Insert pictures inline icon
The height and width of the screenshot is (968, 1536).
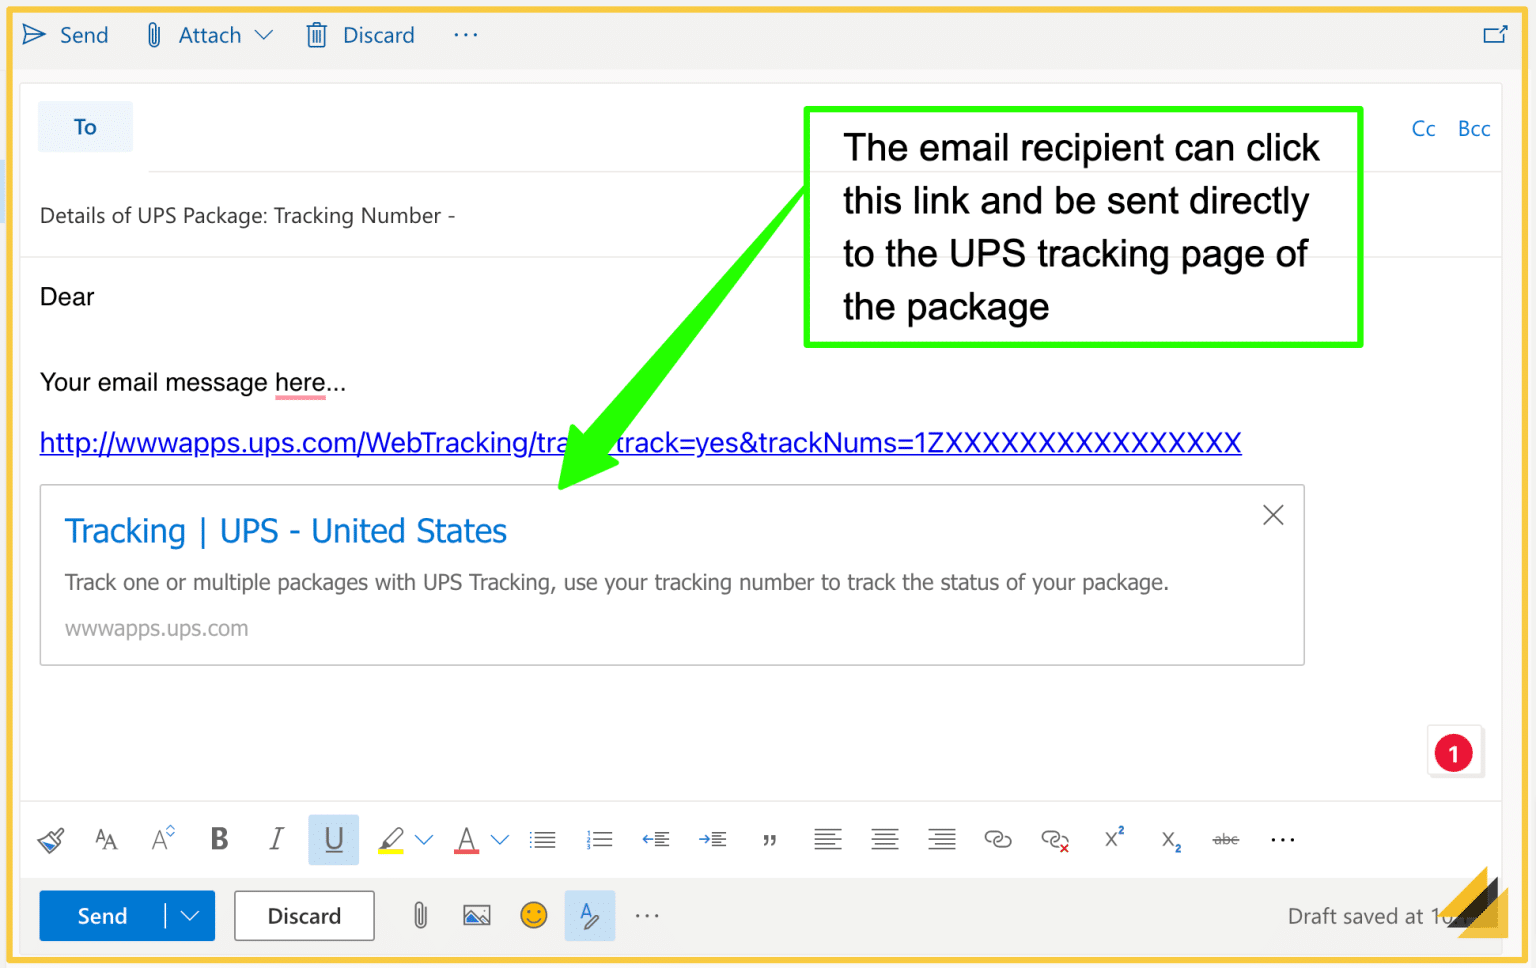pos(477,916)
